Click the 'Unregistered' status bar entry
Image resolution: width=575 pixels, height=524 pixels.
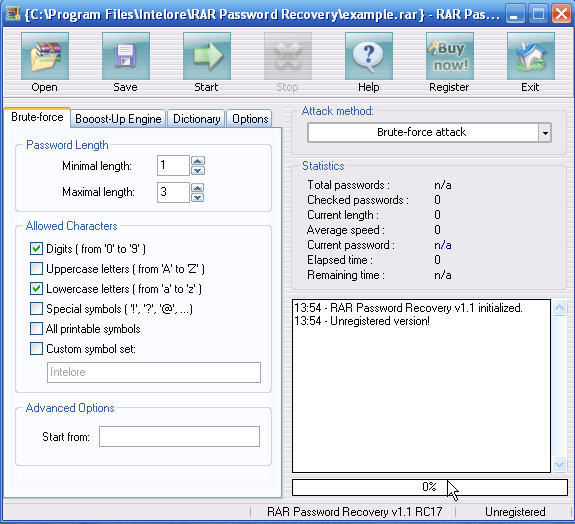[x=515, y=512]
